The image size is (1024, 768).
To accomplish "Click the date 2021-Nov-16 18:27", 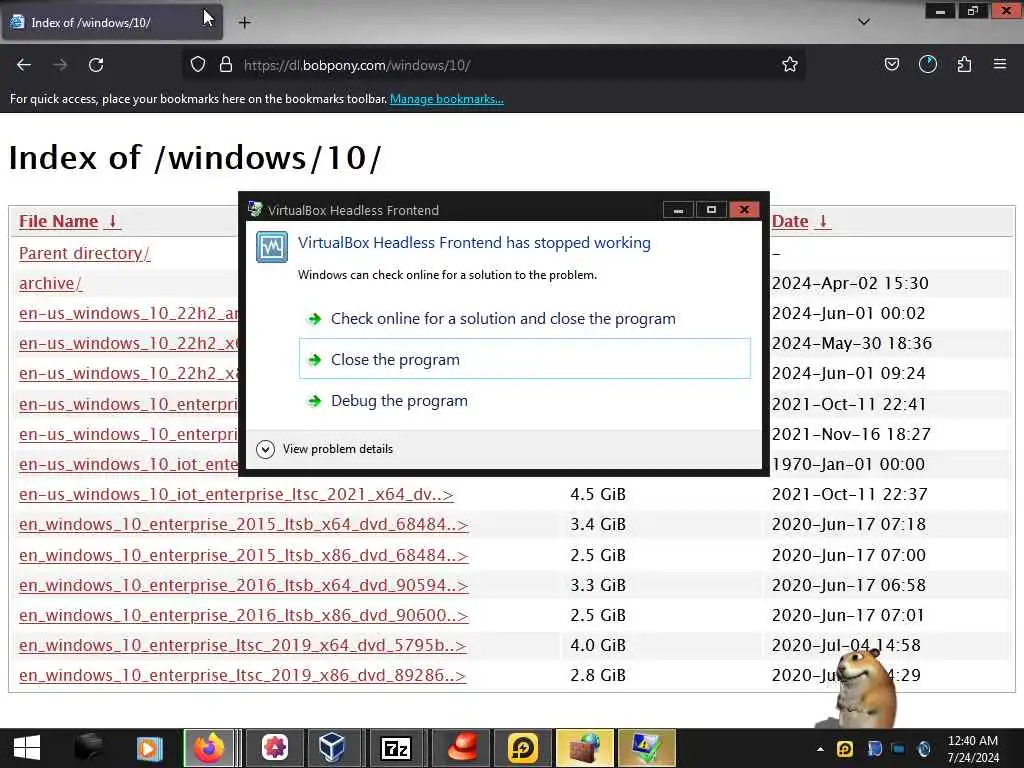I will (x=851, y=434).
